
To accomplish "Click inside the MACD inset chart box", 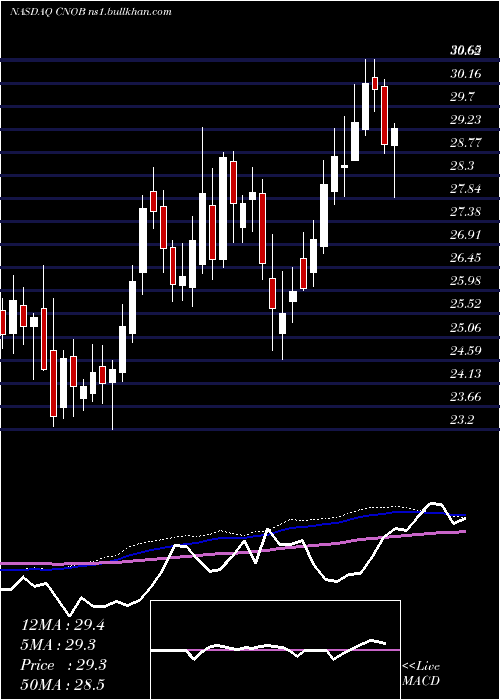I will click(x=275, y=650).
